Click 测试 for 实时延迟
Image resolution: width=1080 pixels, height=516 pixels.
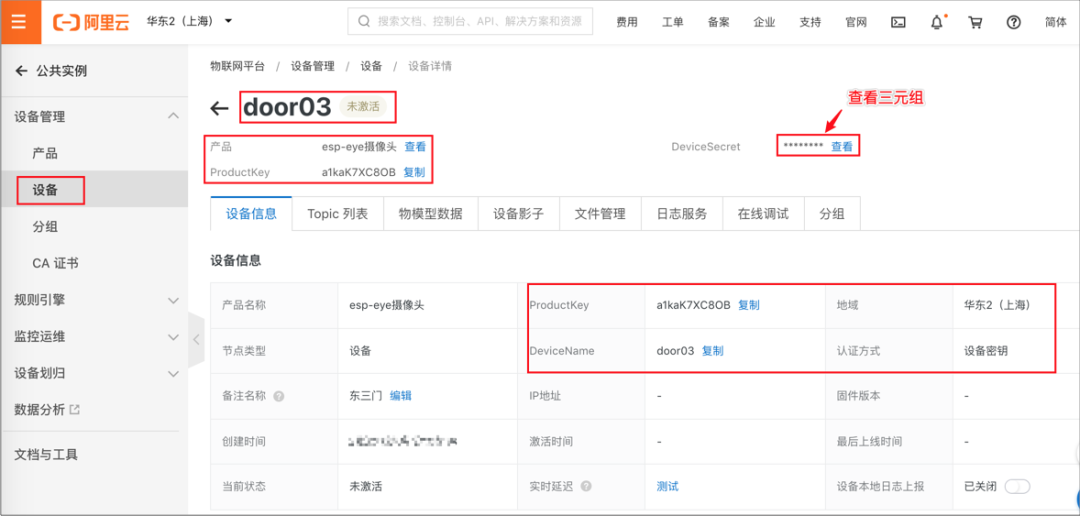(667, 486)
